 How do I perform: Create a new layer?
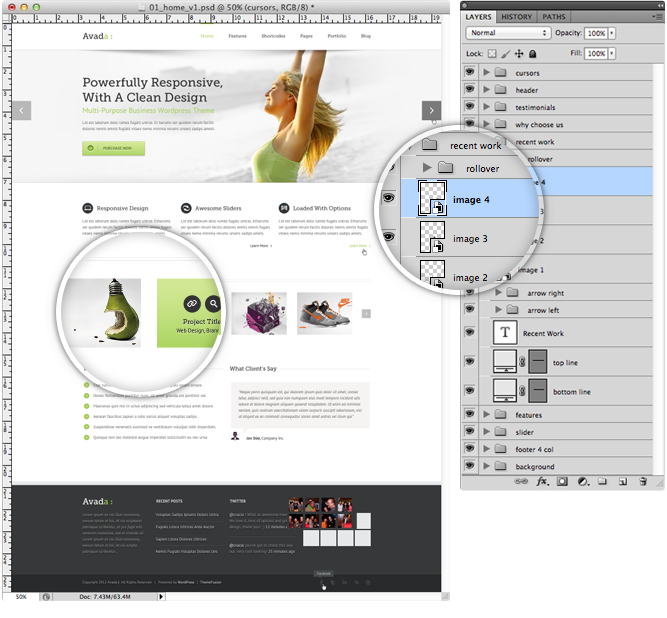(x=621, y=482)
